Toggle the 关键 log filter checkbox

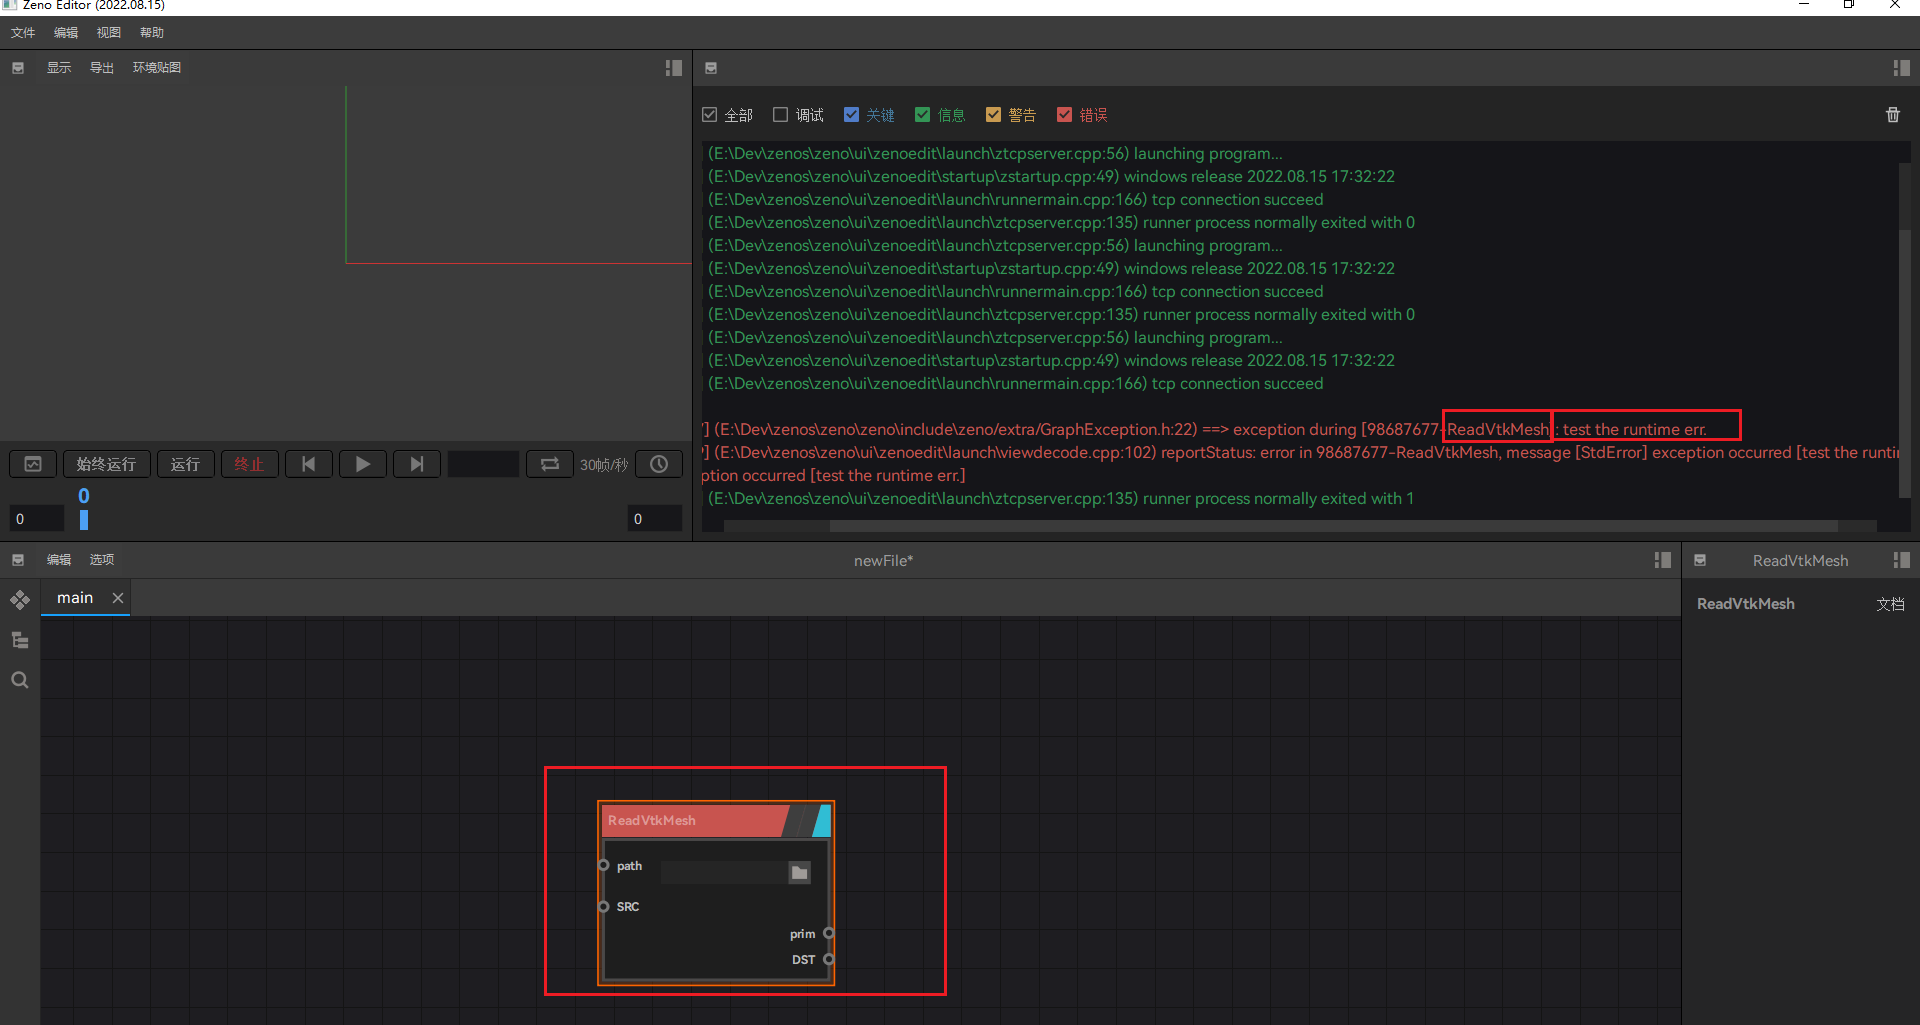point(852,115)
